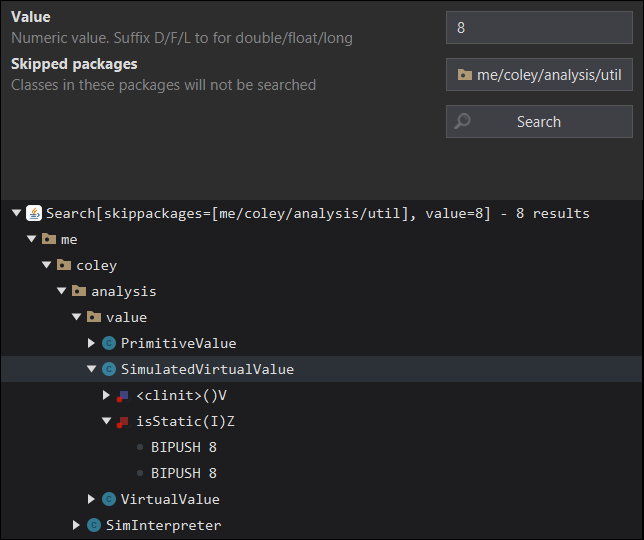Click the me package folder icon
Viewport: 644px width, 540px height.
tap(49, 239)
